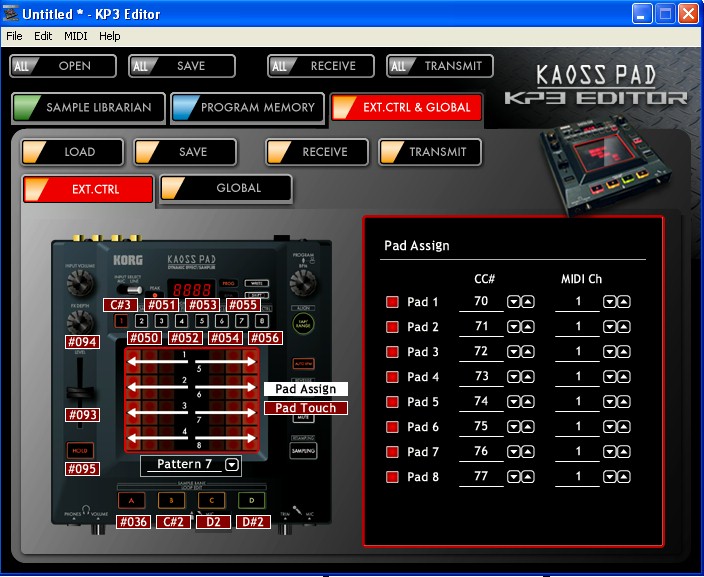Decrease Pad 1 CC# with down arrow

point(513,302)
